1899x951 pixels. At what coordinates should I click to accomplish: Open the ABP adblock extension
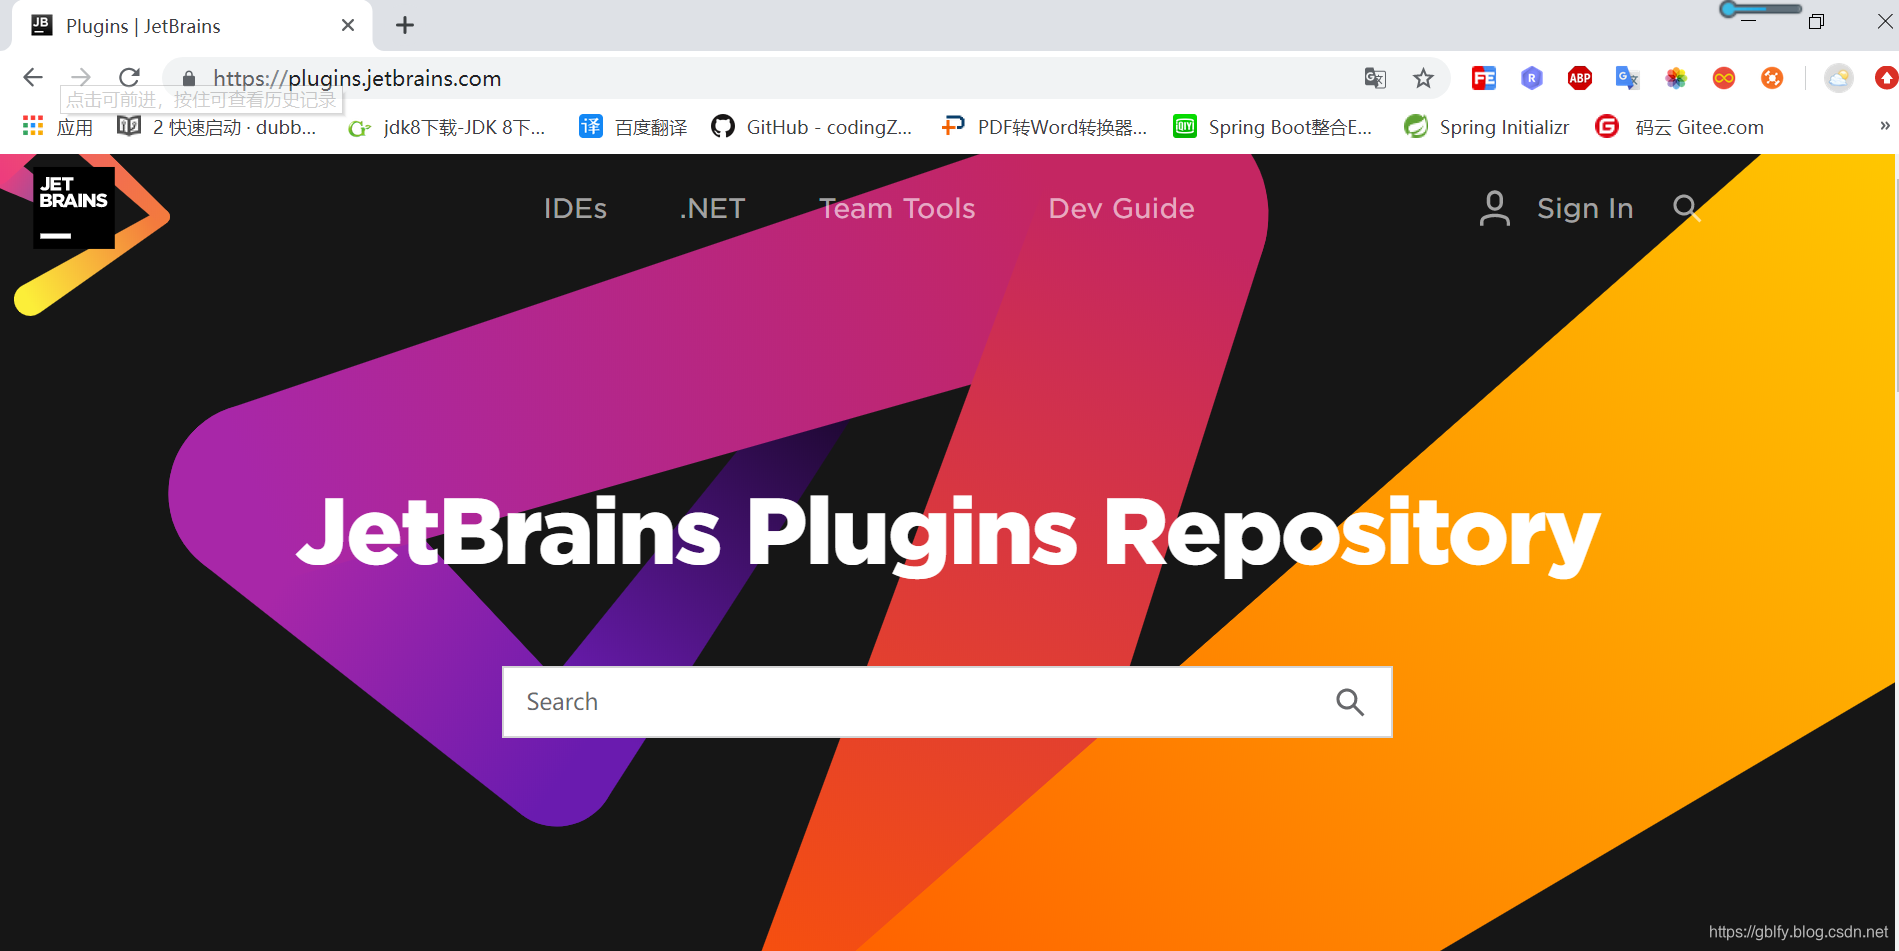coord(1580,78)
